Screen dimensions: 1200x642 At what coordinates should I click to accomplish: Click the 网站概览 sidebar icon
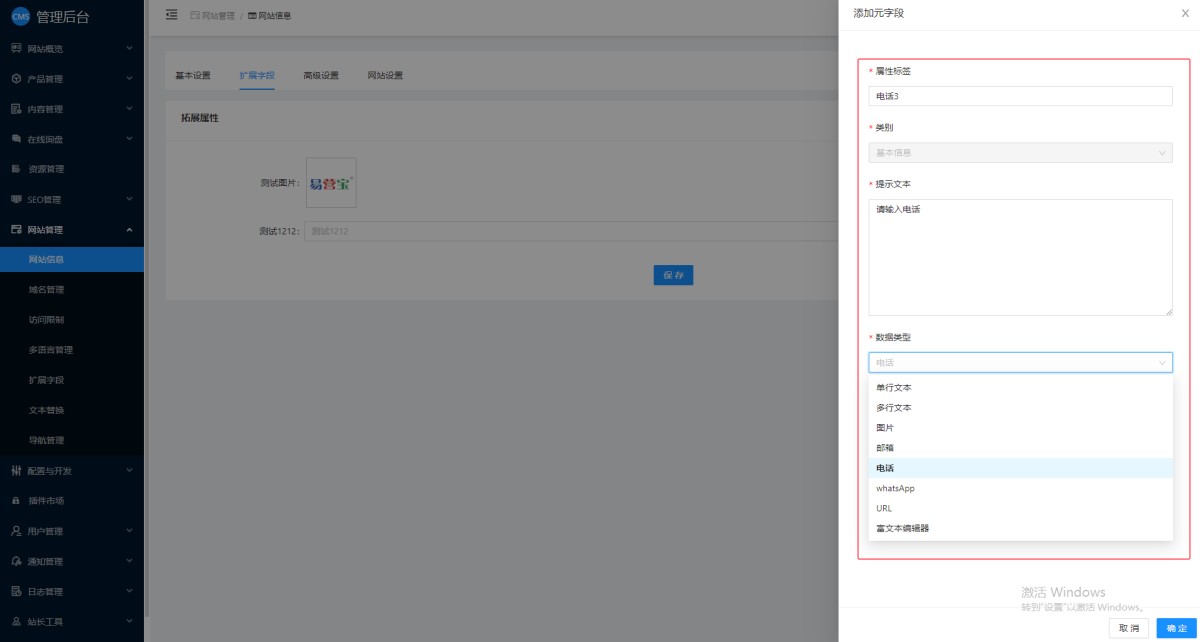(x=16, y=48)
